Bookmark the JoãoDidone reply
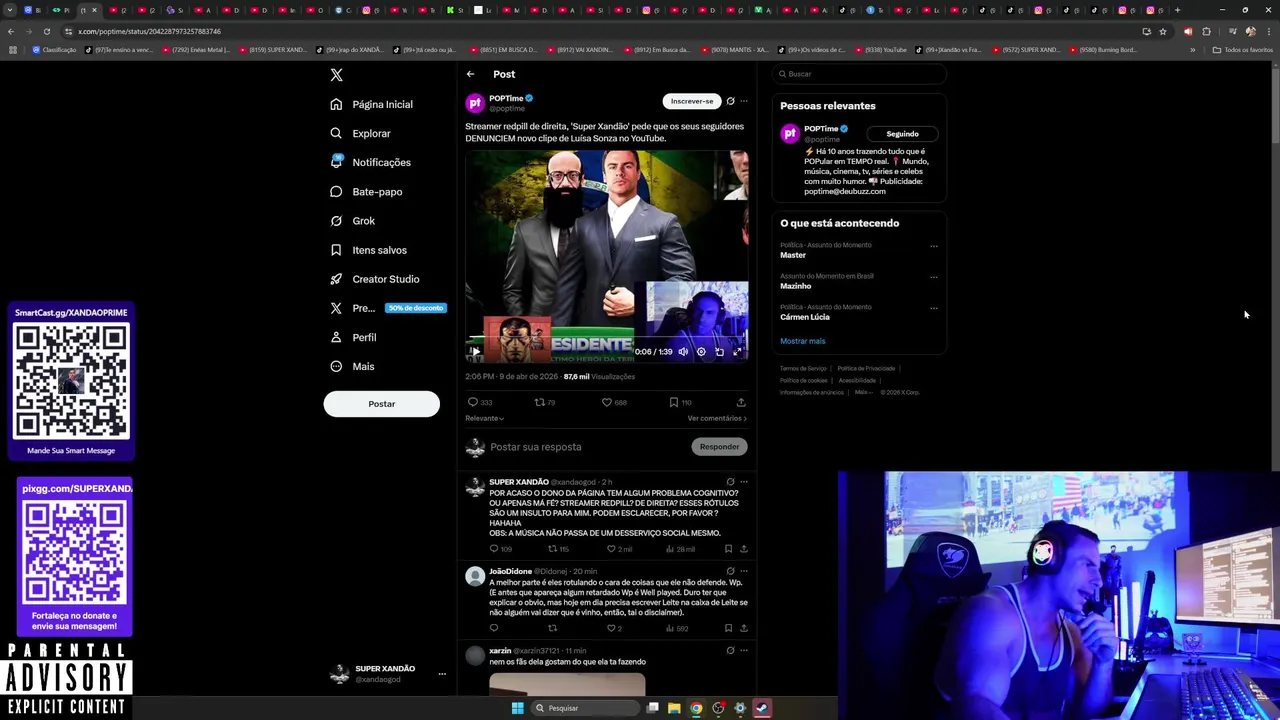Viewport: 1280px width, 720px height. [728, 628]
